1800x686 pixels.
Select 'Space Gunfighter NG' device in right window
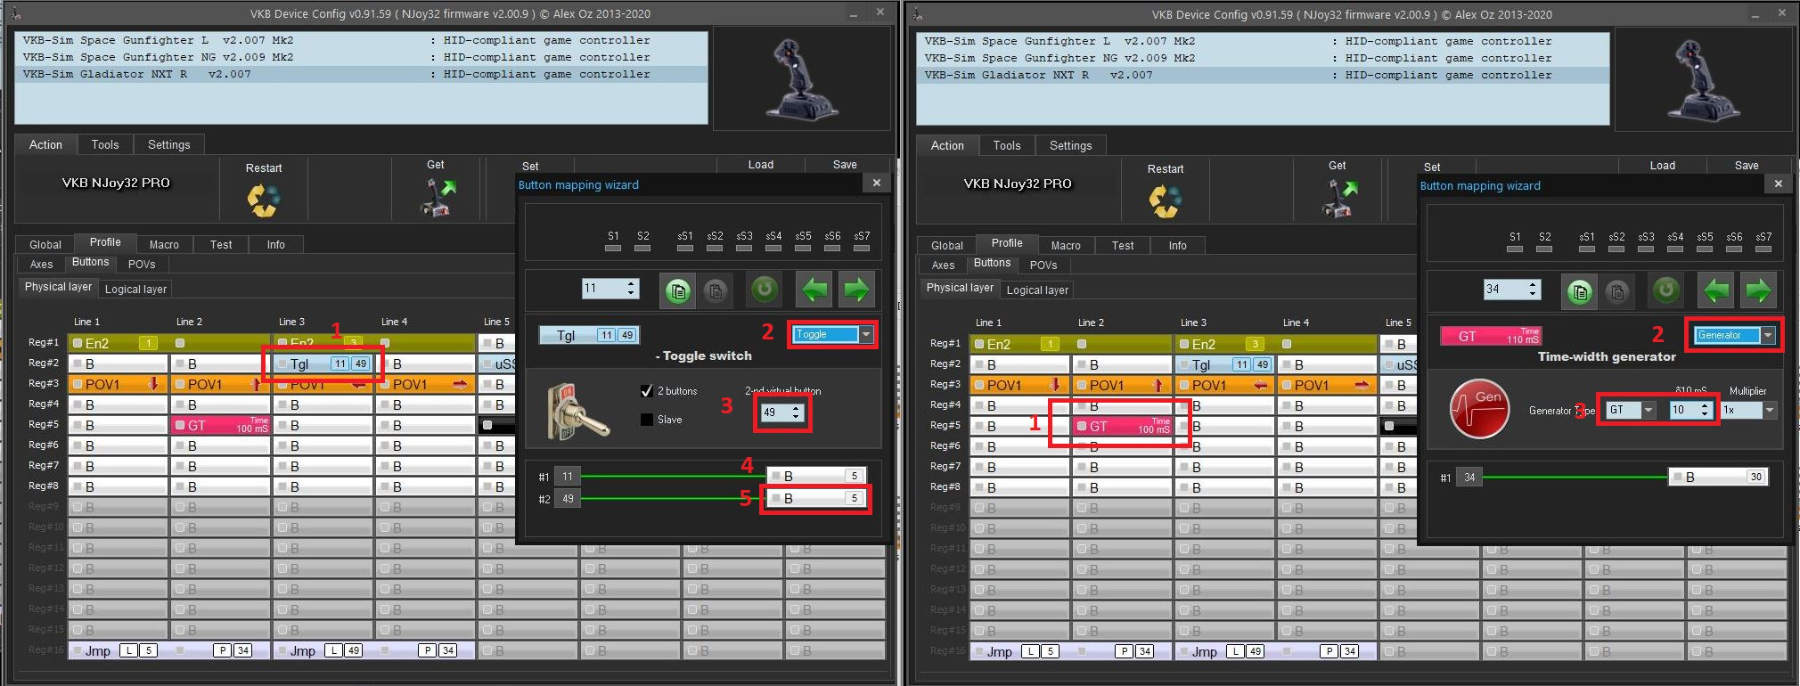point(1263,58)
